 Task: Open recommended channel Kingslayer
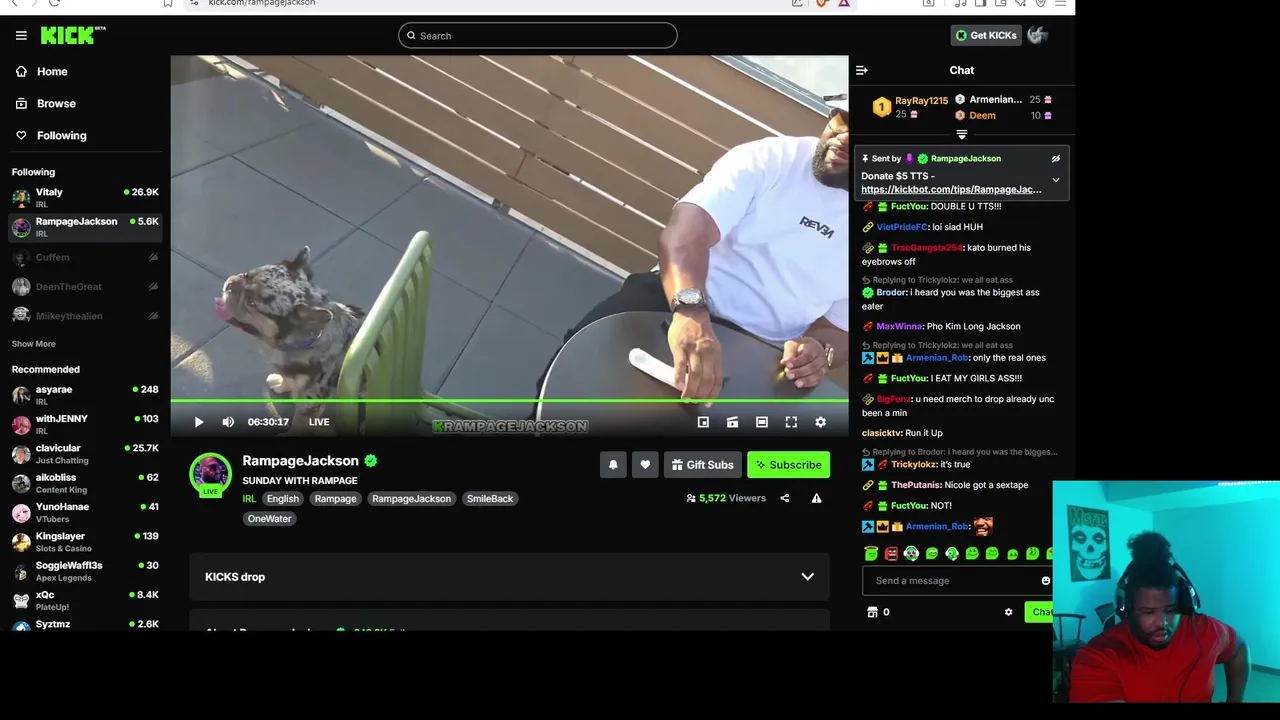(x=85, y=542)
